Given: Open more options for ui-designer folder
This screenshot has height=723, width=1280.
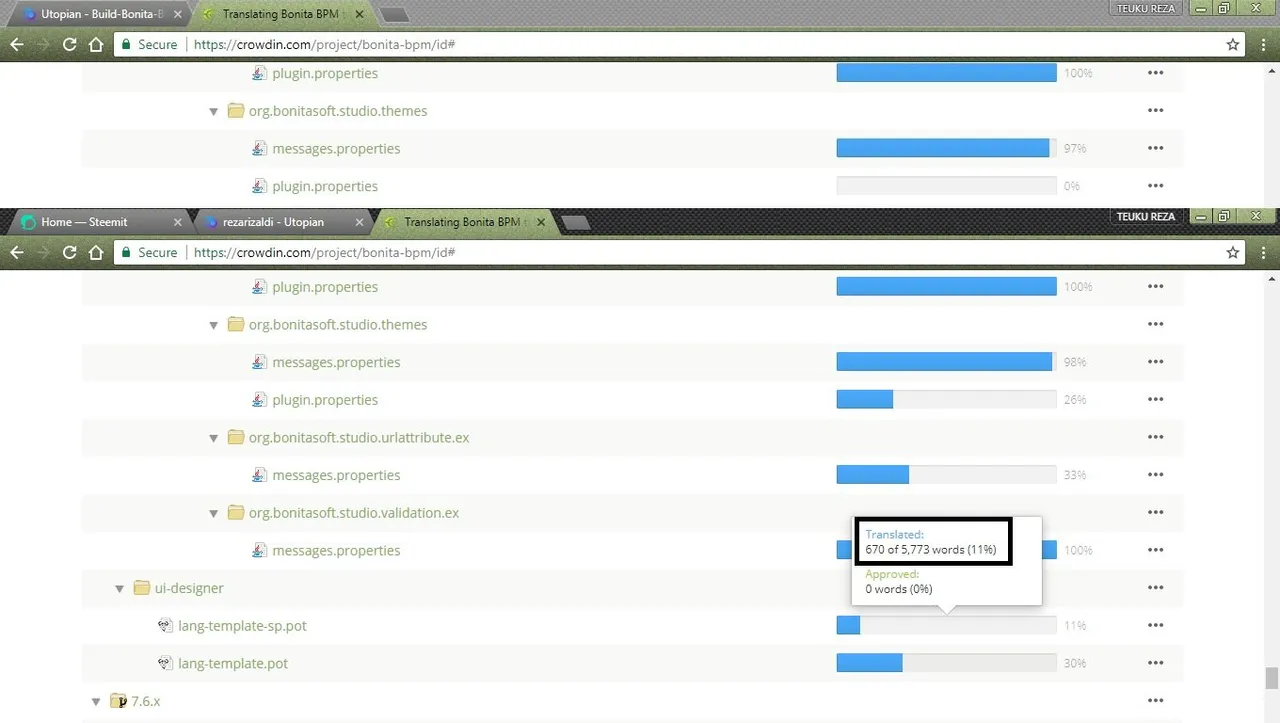Looking at the screenshot, I should (x=1156, y=588).
